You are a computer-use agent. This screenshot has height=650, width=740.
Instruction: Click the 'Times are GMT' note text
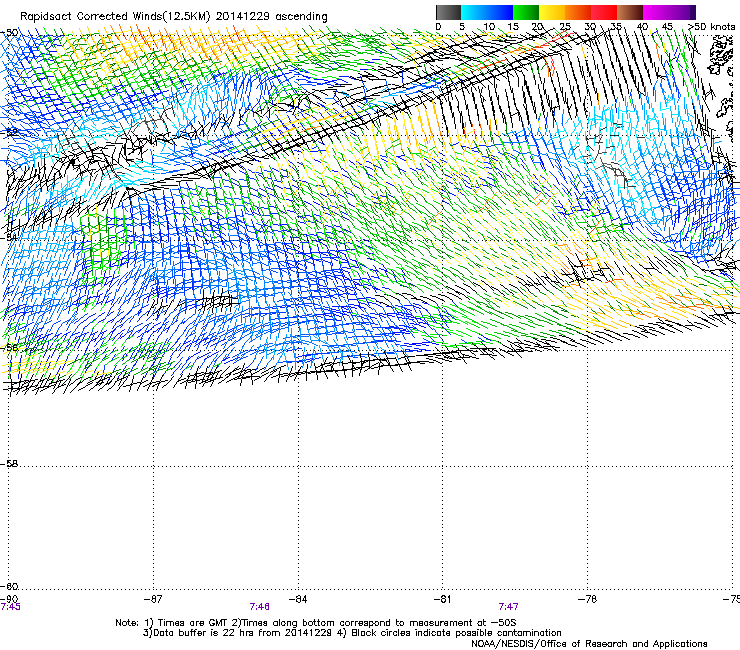point(193,623)
